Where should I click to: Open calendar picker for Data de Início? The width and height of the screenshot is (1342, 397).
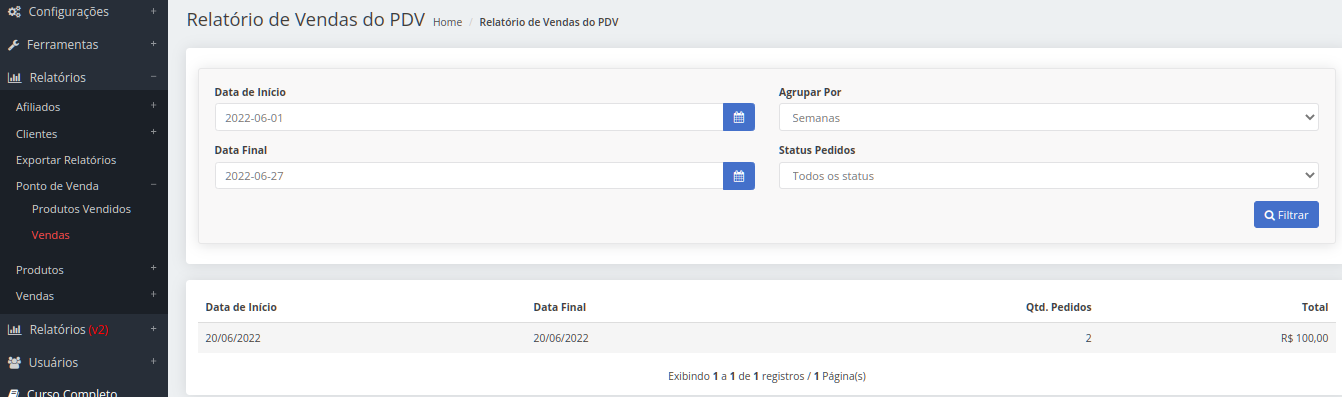tap(739, 117)
